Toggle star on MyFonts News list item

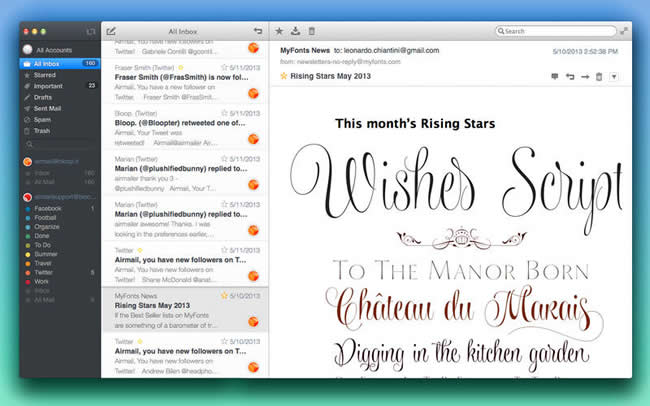click(224, 295)
